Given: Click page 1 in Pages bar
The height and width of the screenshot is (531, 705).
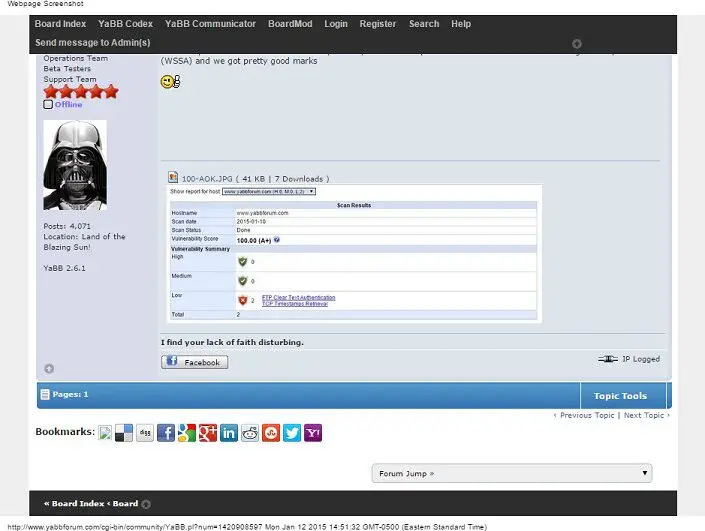Looking at the screenshot, I should (86, 394).
